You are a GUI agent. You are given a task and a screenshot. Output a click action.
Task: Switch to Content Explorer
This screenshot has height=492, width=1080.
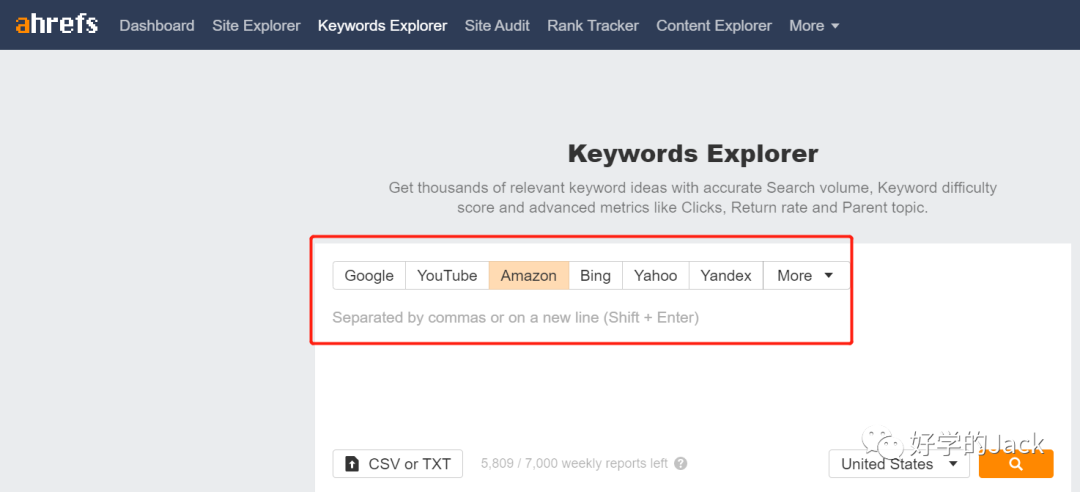point(714,26)
